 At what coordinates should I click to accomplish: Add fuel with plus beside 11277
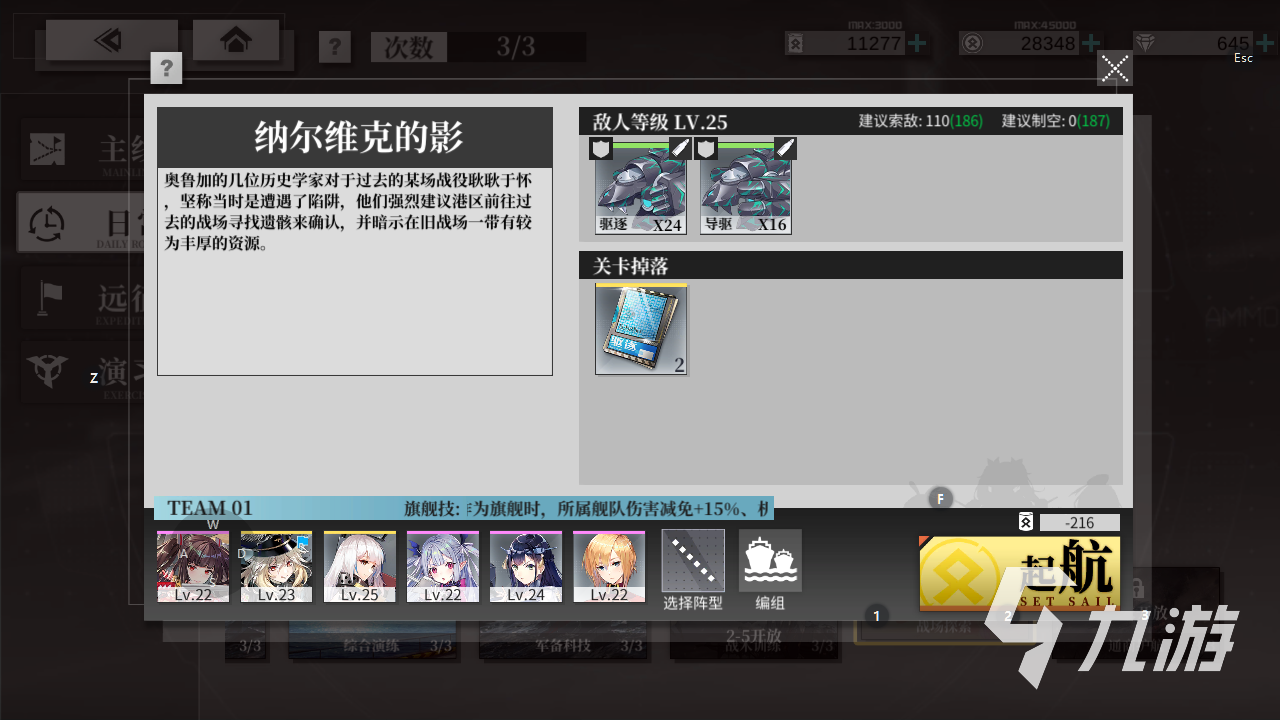(x=916, y=43)
